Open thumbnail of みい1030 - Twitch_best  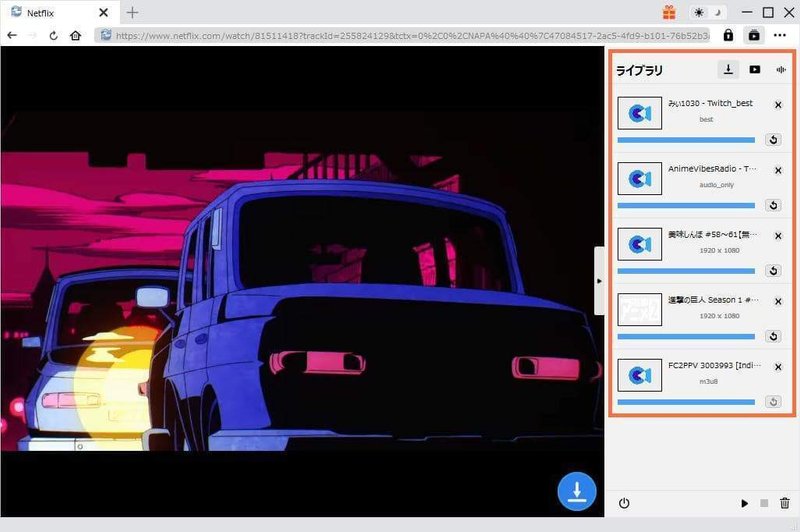coord(639,113)
